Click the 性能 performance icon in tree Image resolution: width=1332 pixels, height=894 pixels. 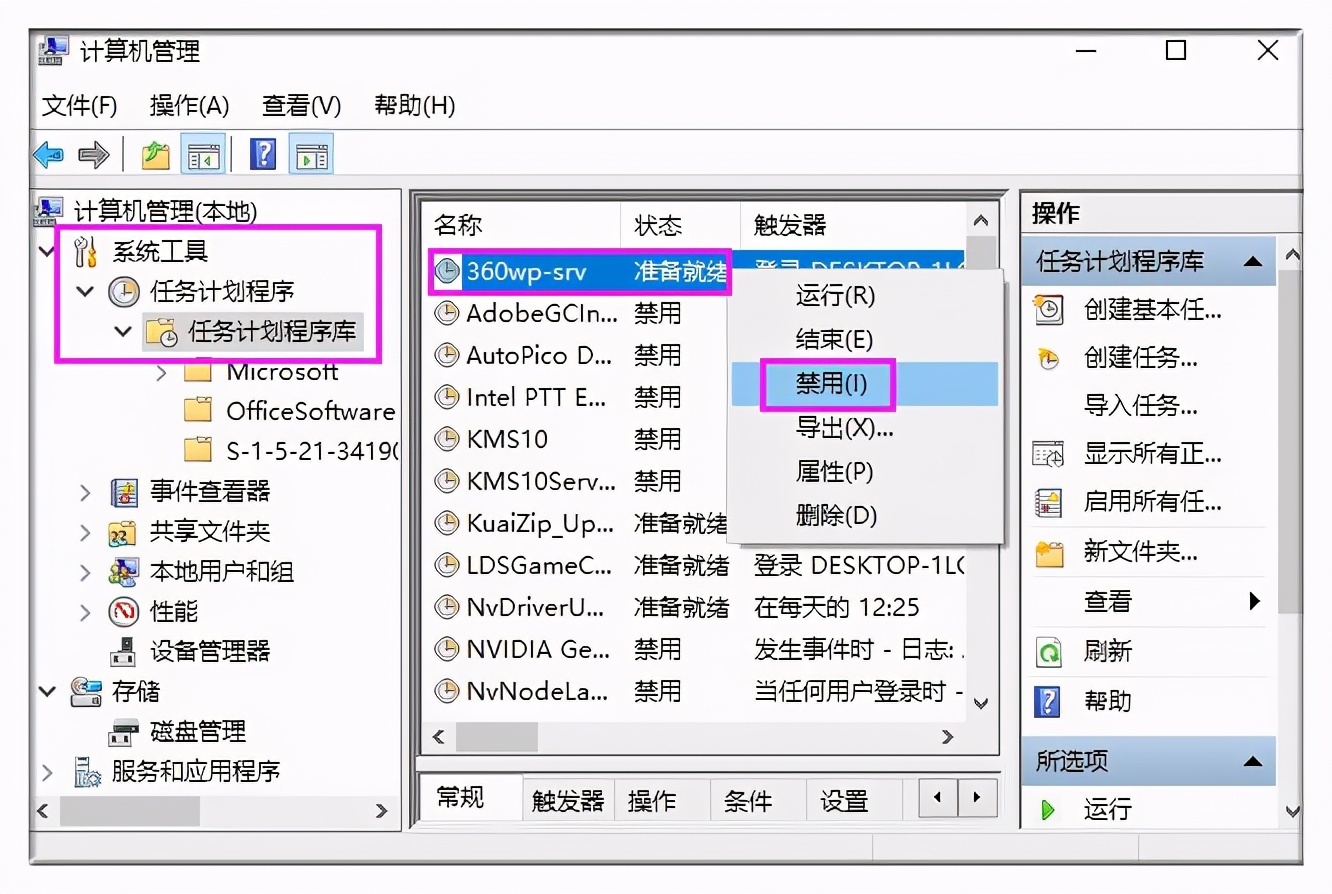pos(123,611)
